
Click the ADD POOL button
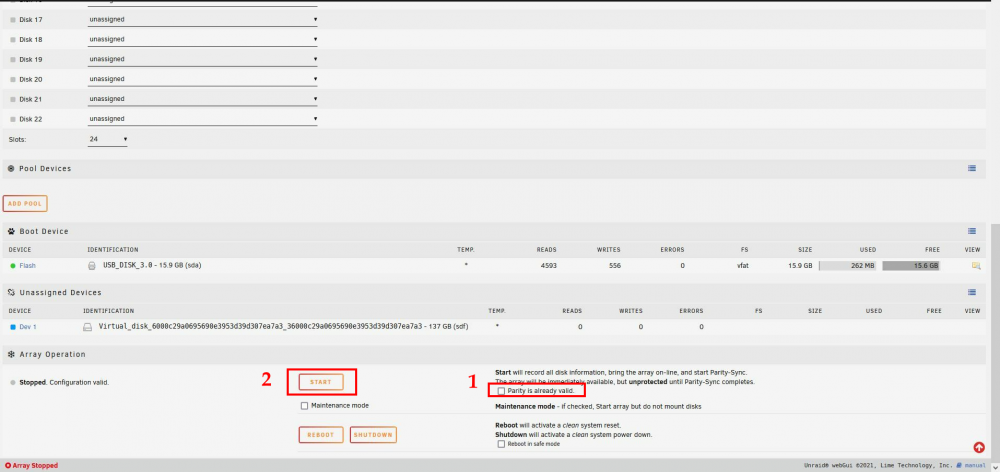25,204
